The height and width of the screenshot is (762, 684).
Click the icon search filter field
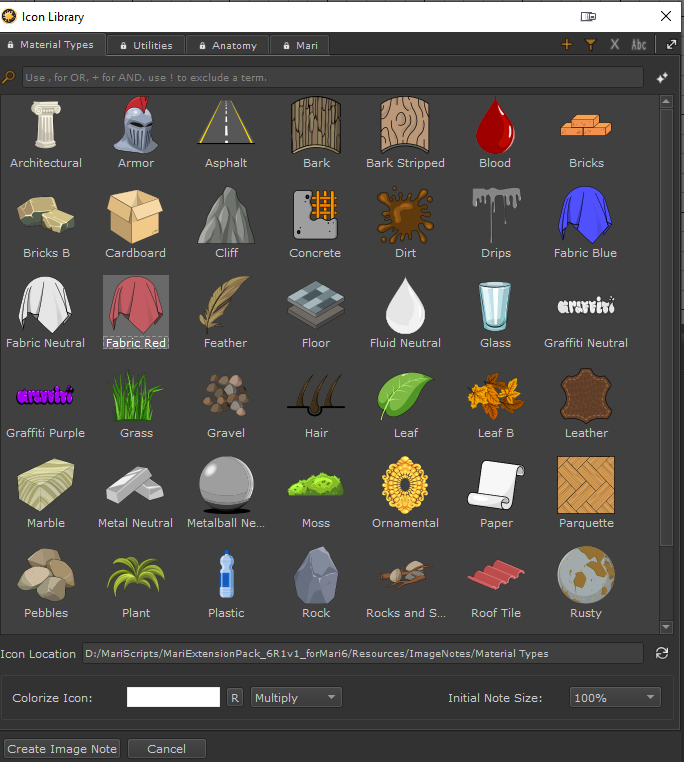click(332, 77)
